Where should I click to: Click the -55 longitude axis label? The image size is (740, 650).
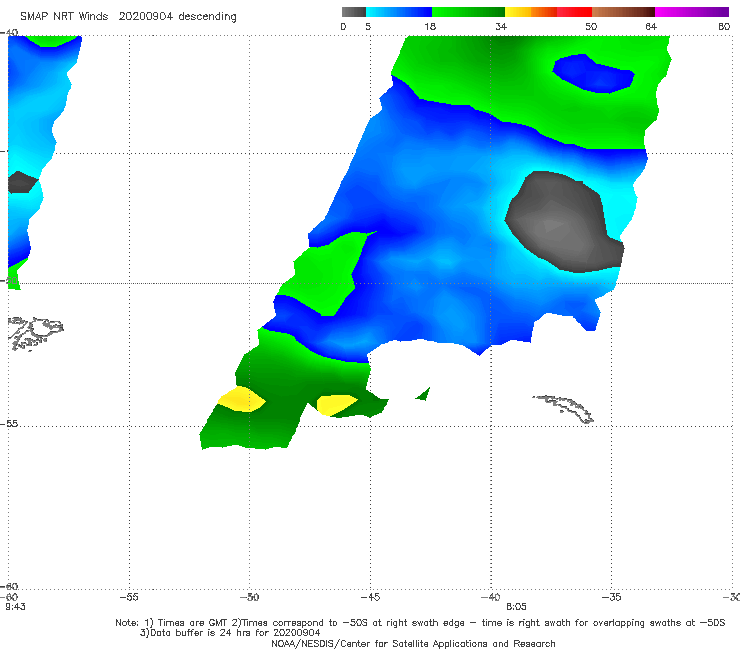pos(129,597)
